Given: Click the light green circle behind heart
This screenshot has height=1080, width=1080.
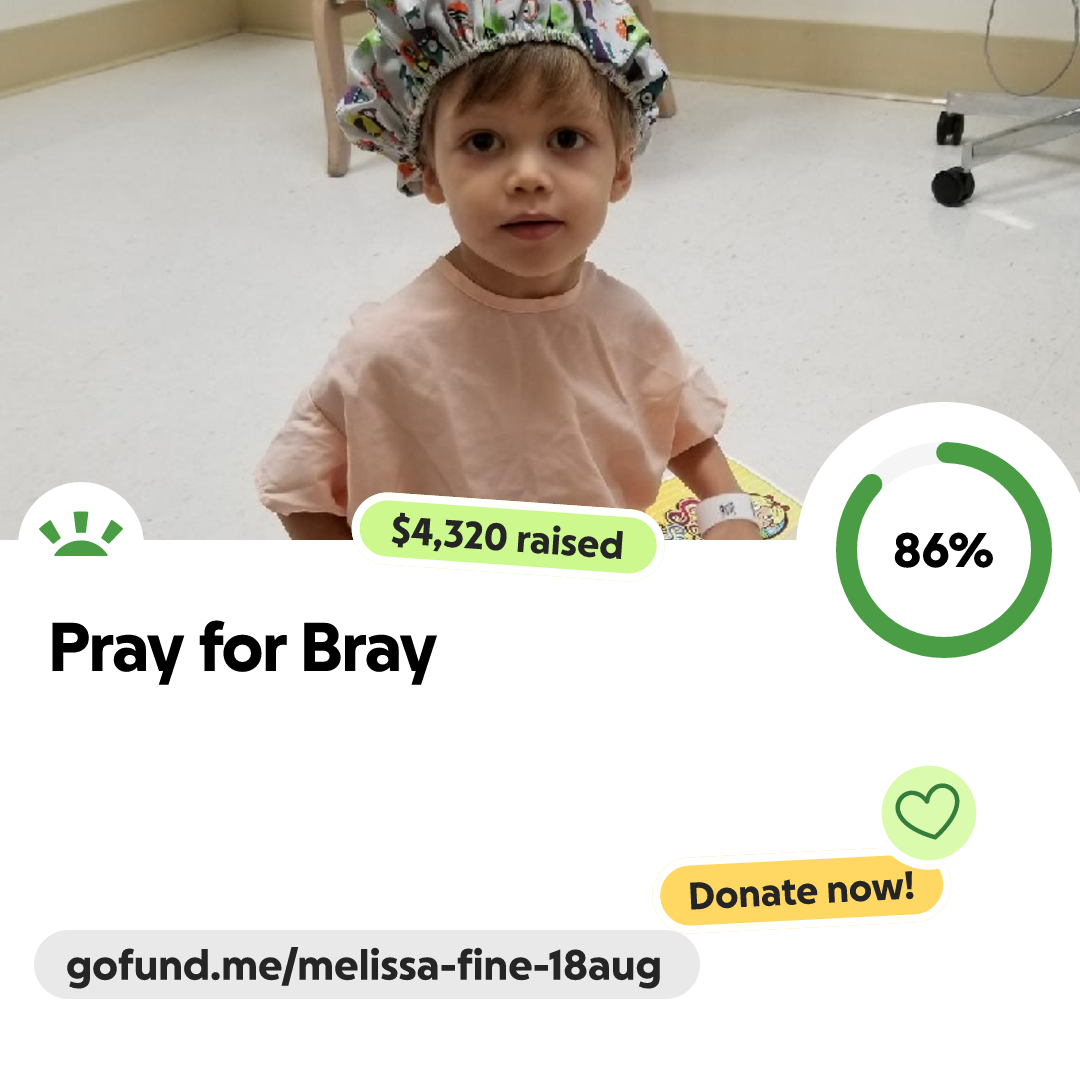Looking at the screenshot, I should coord(928,812).
